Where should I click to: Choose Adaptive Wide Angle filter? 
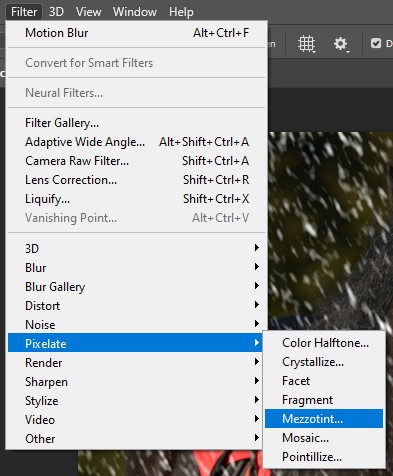pyautogui.click(x=137, y=142)
